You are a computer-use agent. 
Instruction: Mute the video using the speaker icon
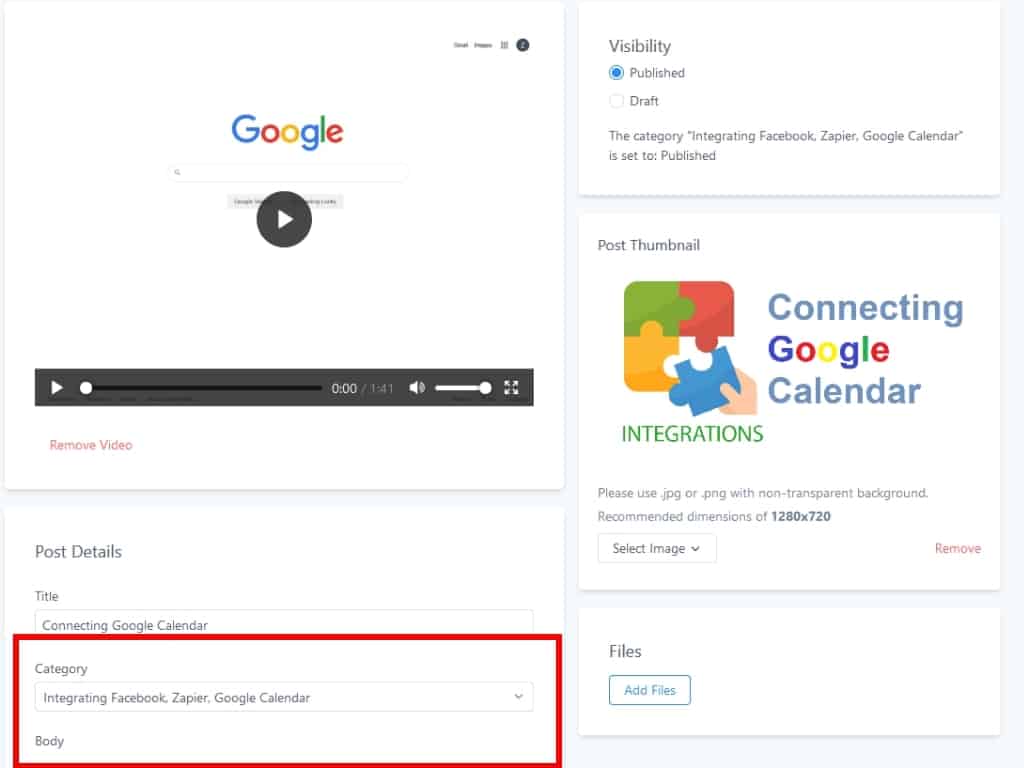417,388
